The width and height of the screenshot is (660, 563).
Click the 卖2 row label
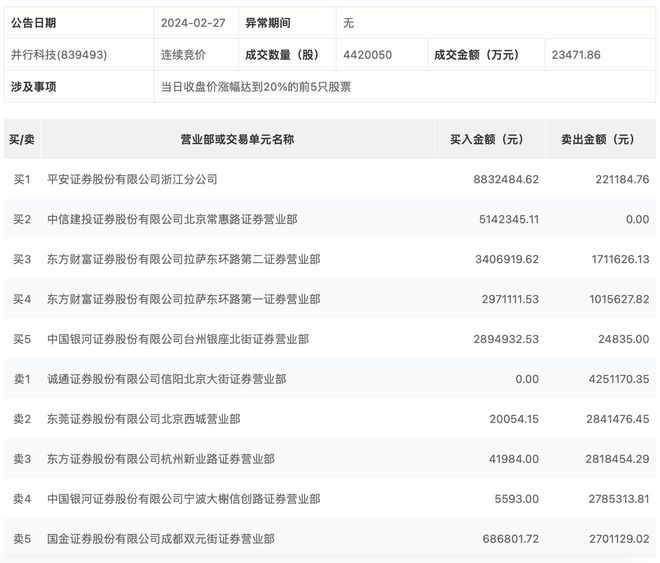point(22,419)
